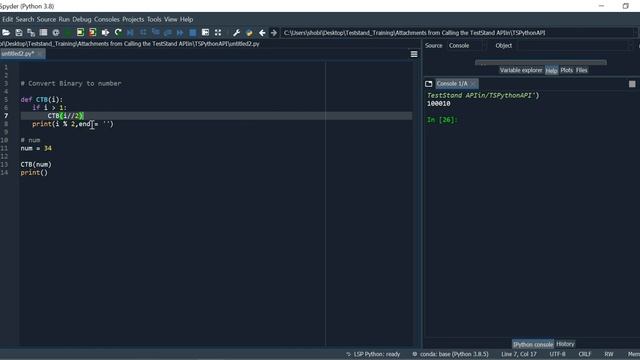Open the Tools menu
Image resolution: width=640 pixels, height=360 pixels.
pyautogui.click(x=154, y=19)
